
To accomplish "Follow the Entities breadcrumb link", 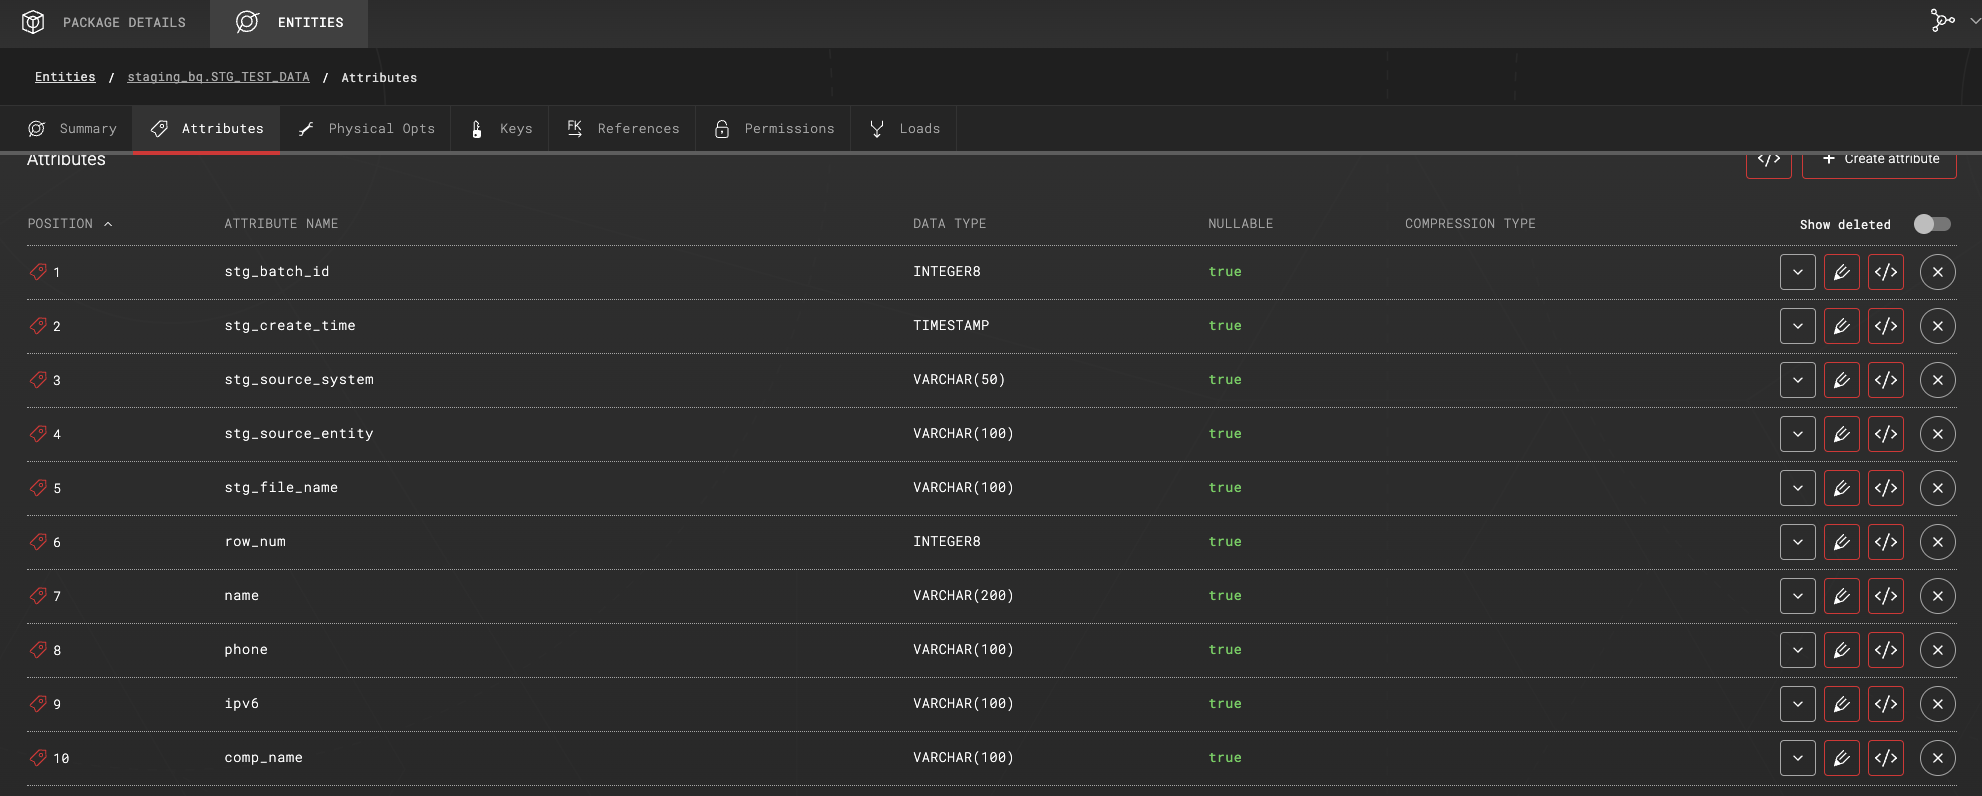I will point(65,77).
